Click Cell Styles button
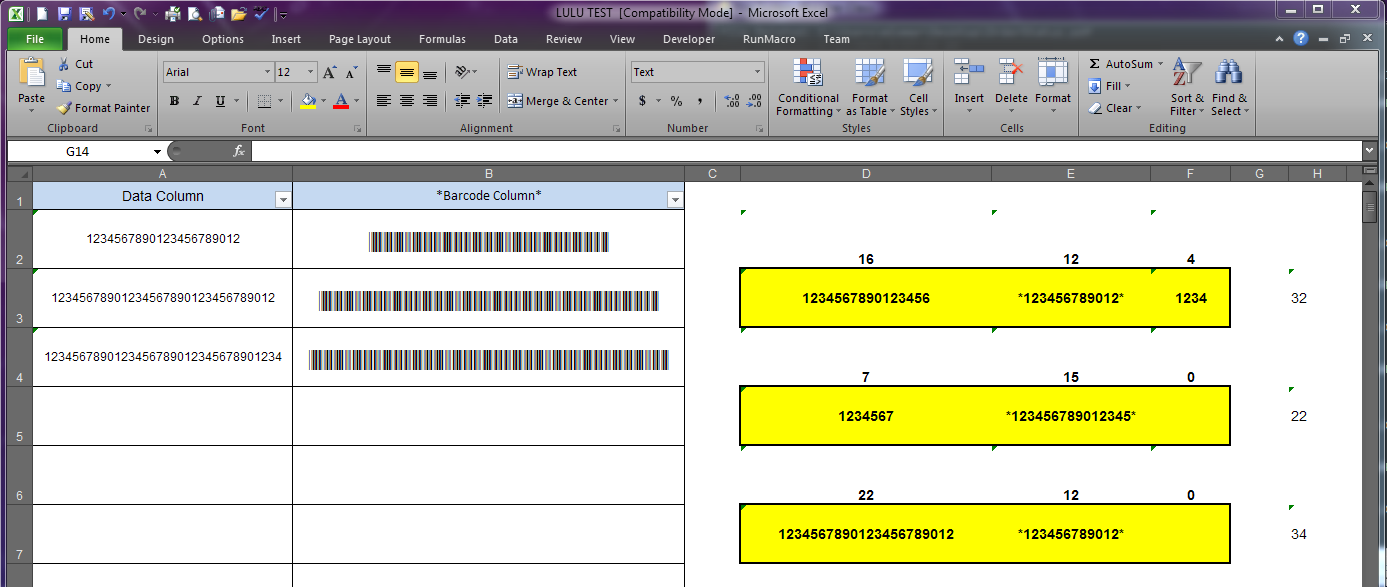Image resolution: width=1387 pixels, height=587 pixels. click(918, 88)
